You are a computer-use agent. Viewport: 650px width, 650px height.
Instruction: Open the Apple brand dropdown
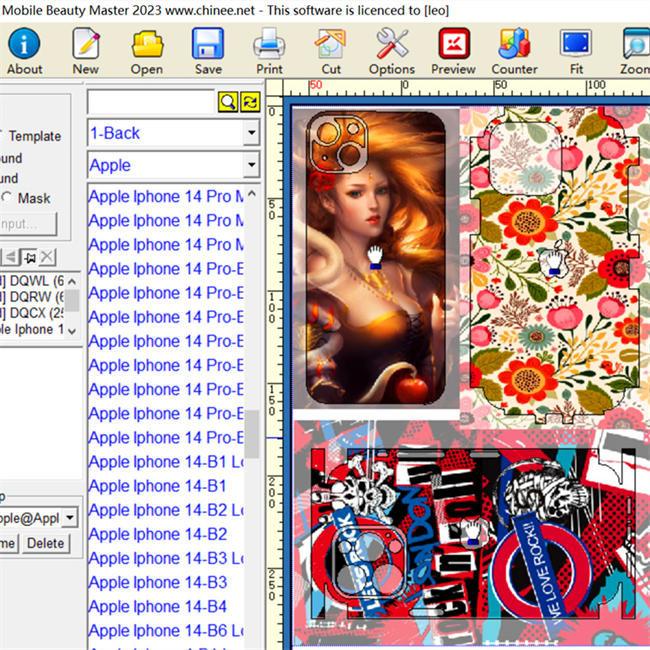pos(251,165)
